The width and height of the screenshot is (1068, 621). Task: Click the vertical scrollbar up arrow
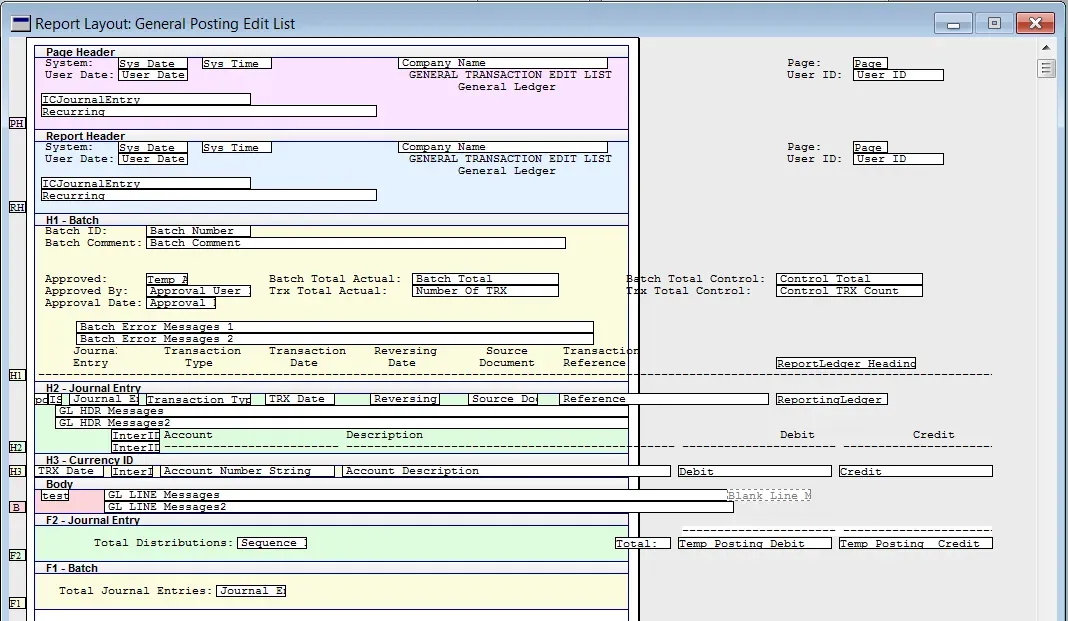pos(1047,47)
